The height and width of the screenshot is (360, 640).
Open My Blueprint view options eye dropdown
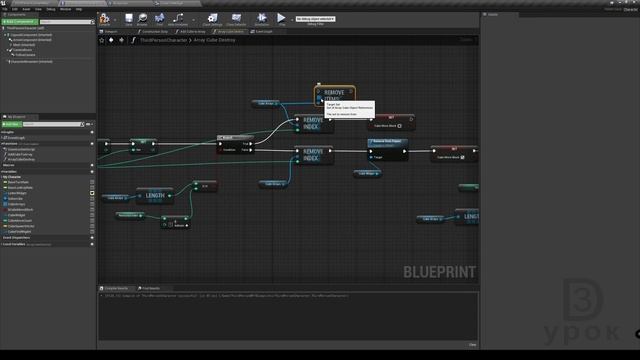click(89, 124)
